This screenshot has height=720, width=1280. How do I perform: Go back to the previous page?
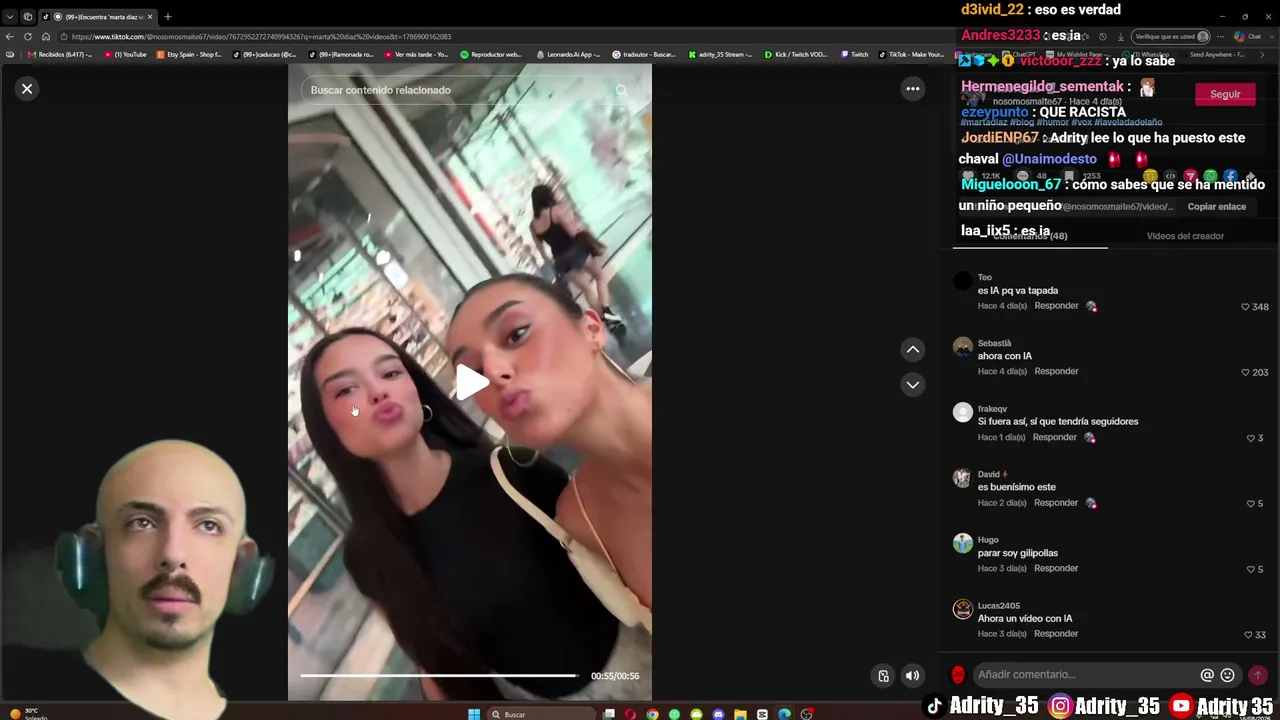[x=10, y=37]
